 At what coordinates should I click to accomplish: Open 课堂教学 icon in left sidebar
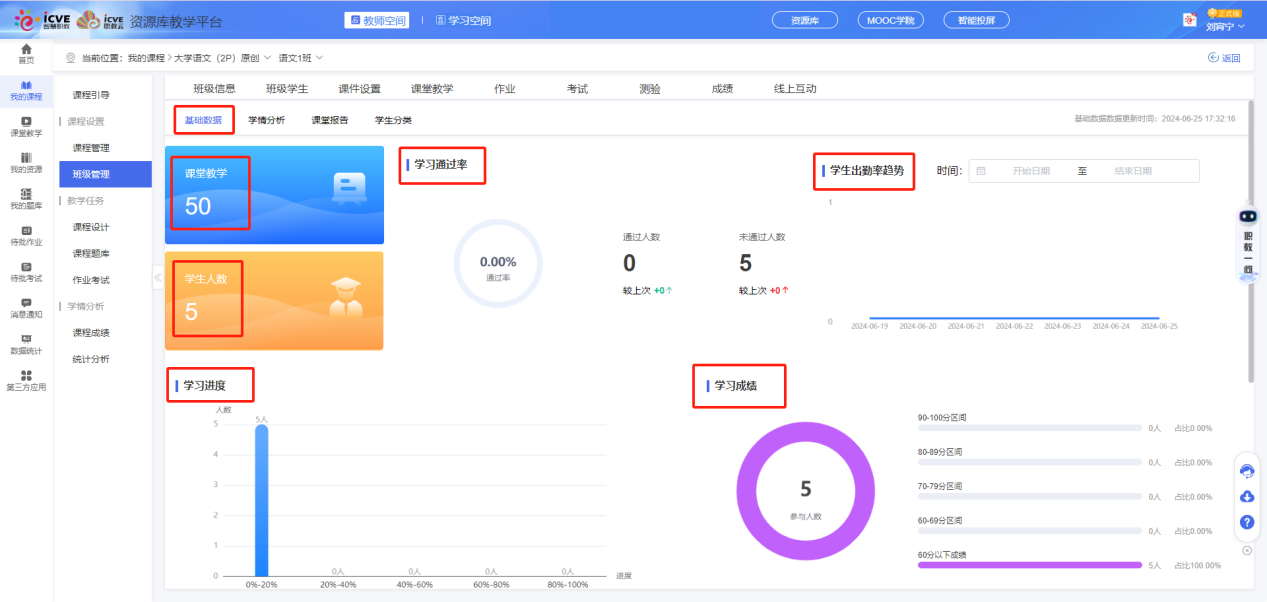(x=26, y=126)
